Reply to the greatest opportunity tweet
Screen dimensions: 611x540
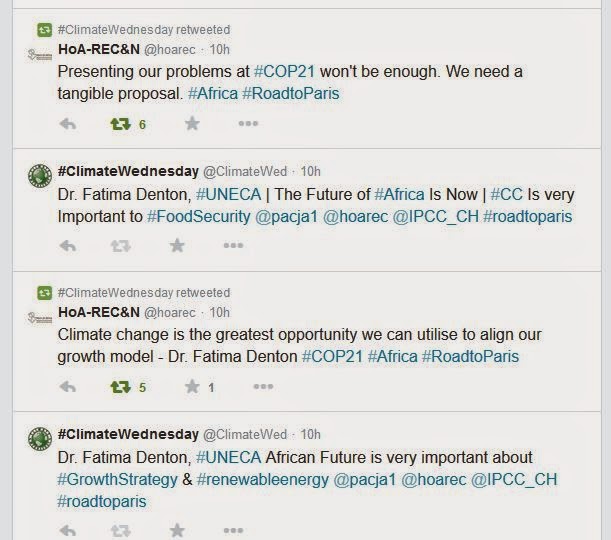68,387
